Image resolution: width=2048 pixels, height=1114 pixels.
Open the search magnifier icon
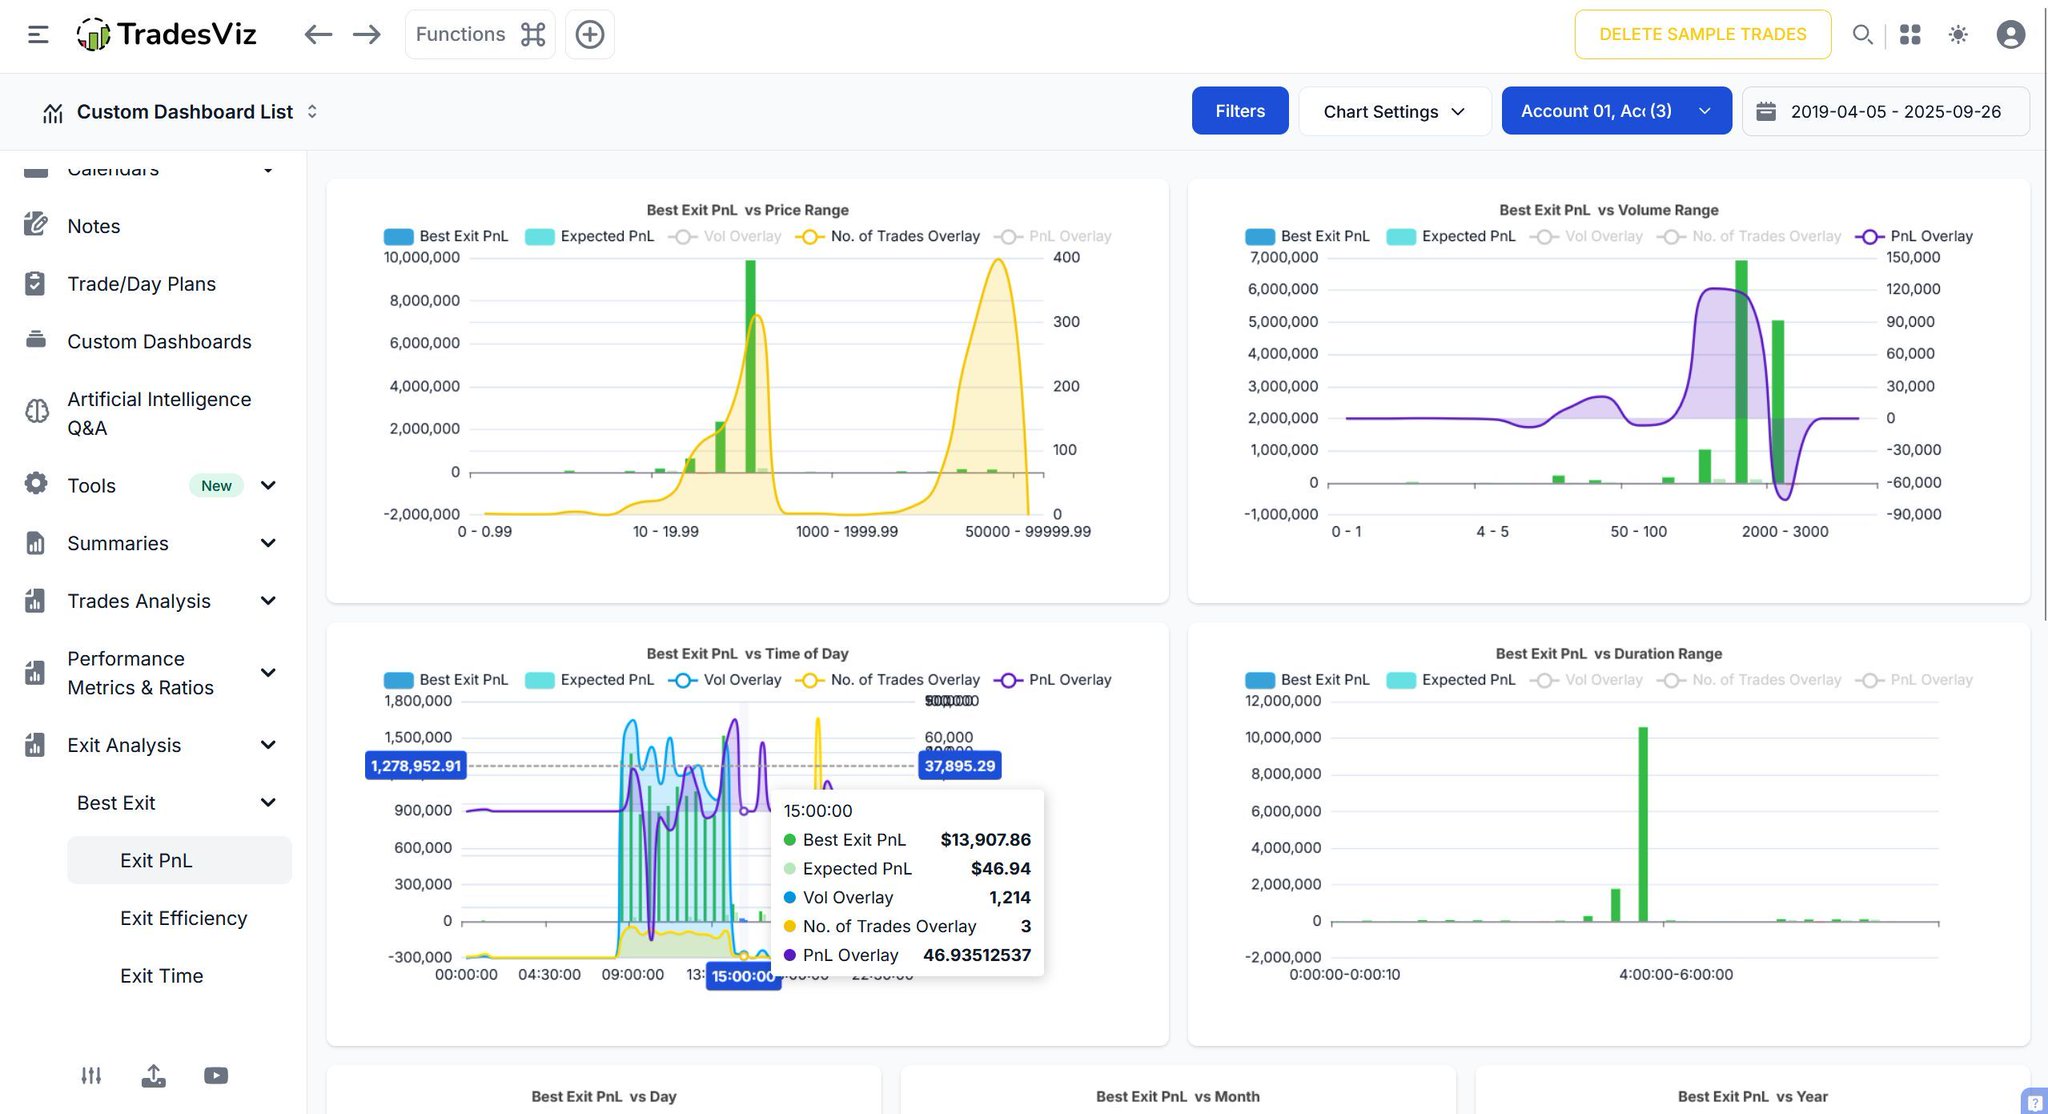[x=1861, y=35]
